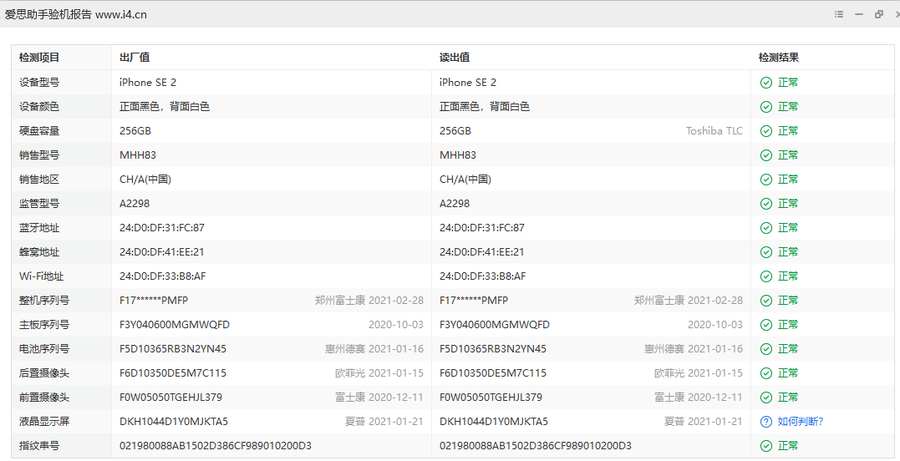
Task: Click read-side 惠州德赛 2021-01-16 note
Action: [693, 349]
